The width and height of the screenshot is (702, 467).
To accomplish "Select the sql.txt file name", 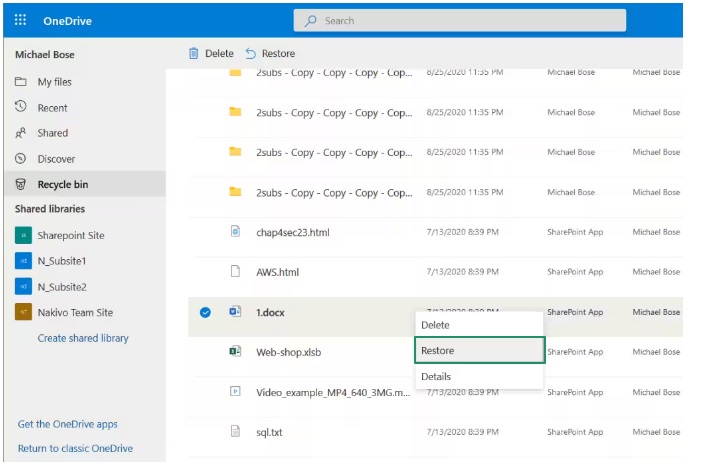I will [x=269, y=433].
